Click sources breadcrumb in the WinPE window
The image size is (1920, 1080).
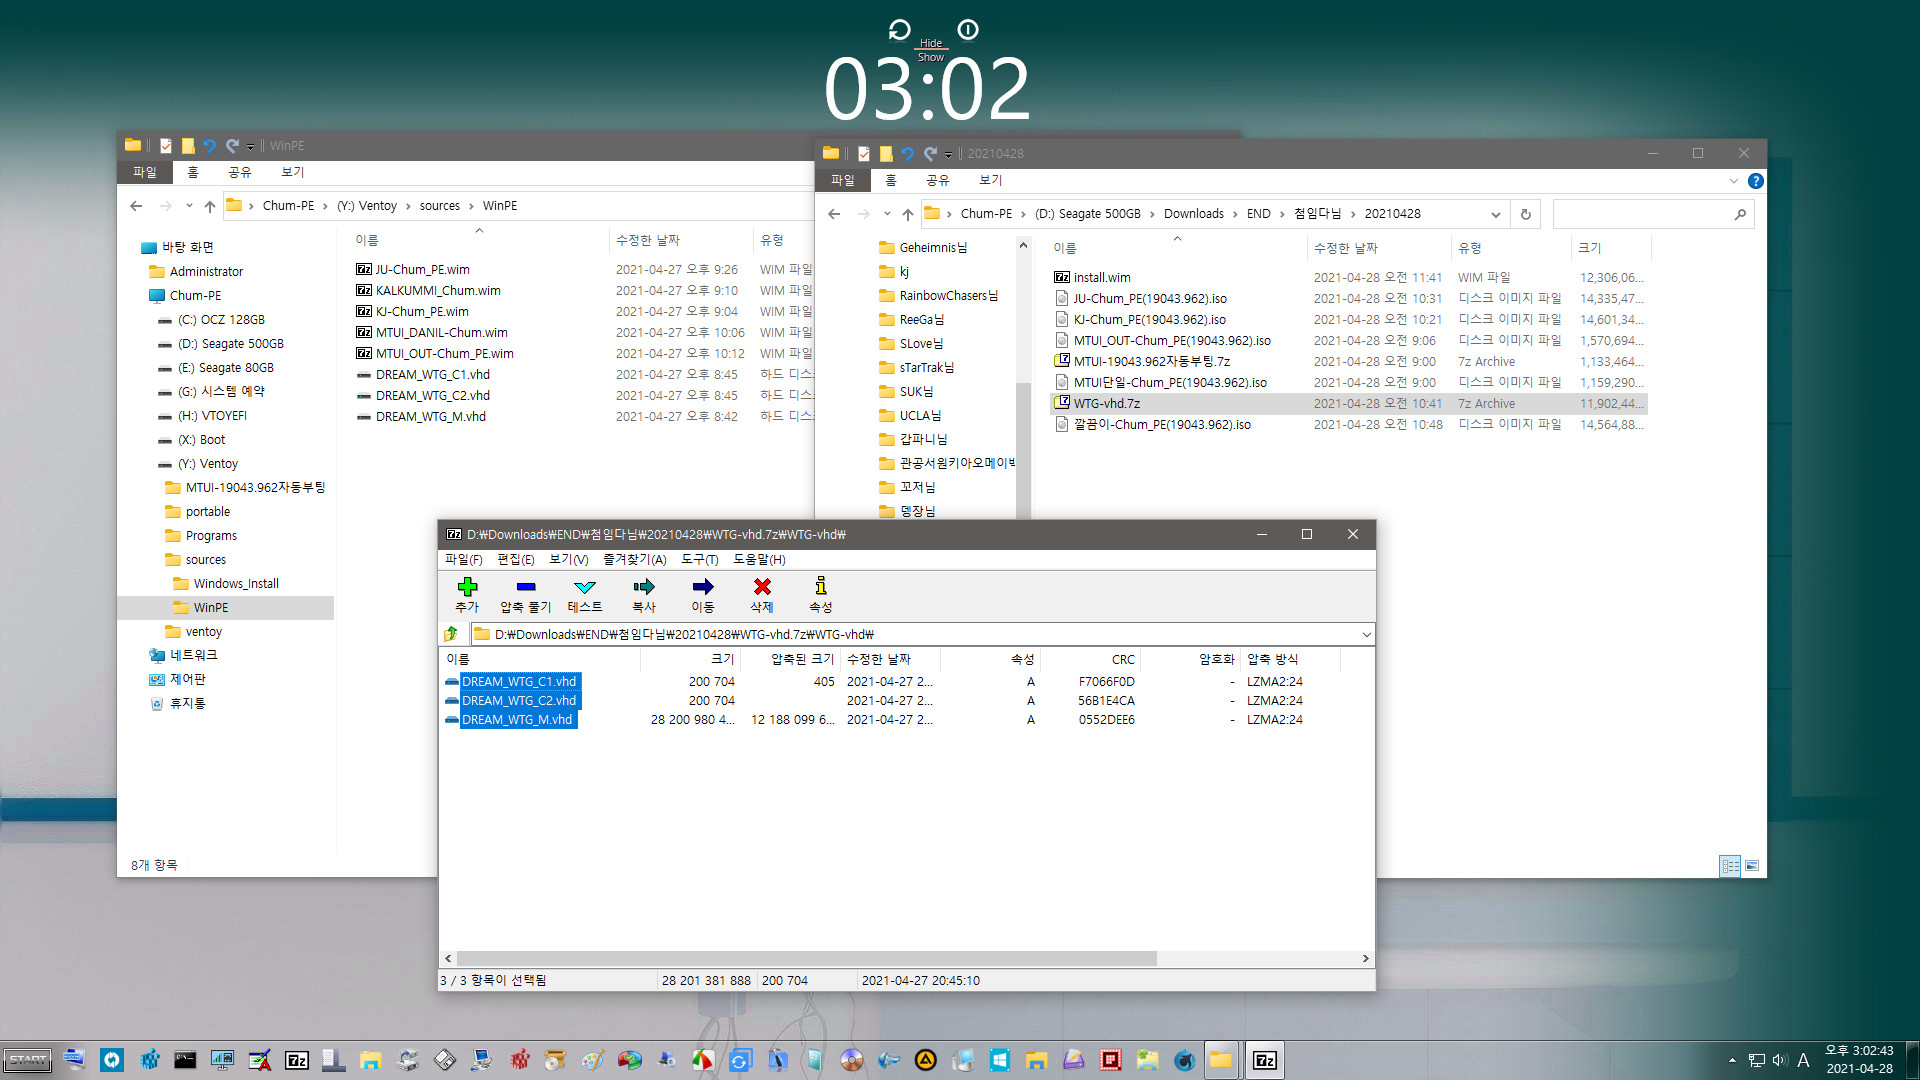tap(440, 206)
